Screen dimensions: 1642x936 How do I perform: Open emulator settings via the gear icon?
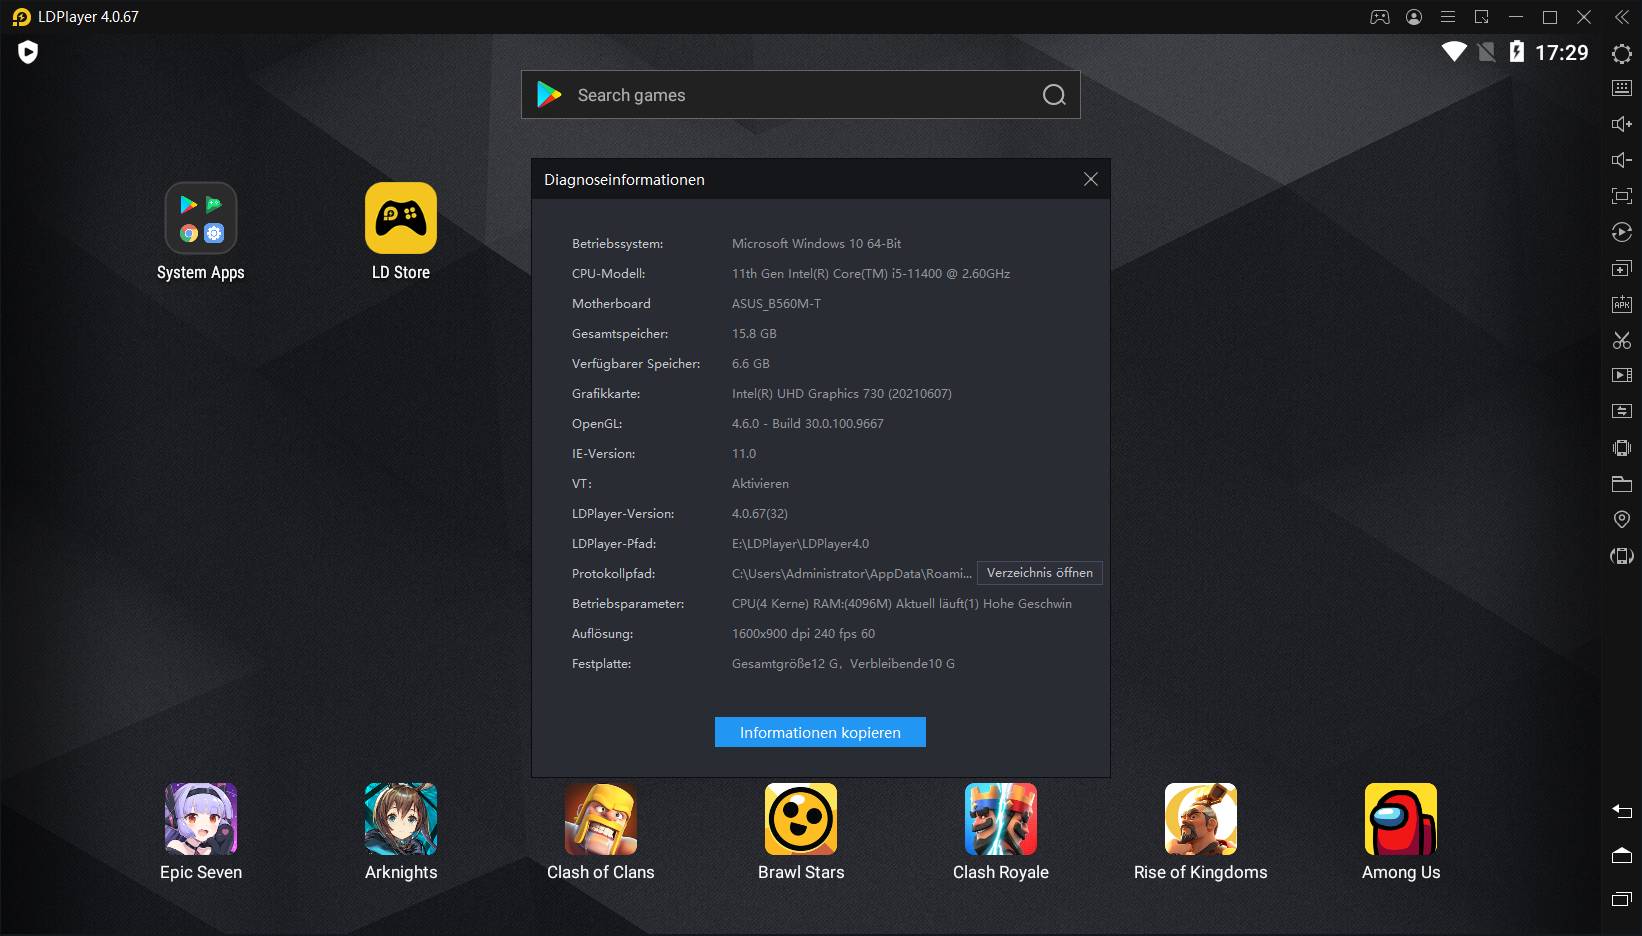click(x=1622, y=54)
